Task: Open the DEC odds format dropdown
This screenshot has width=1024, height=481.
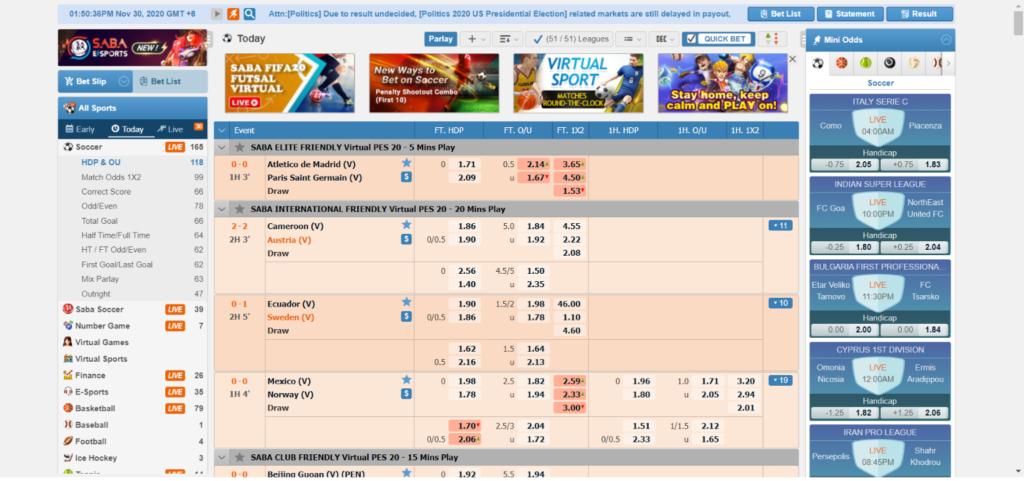Action: coord(664,39)
